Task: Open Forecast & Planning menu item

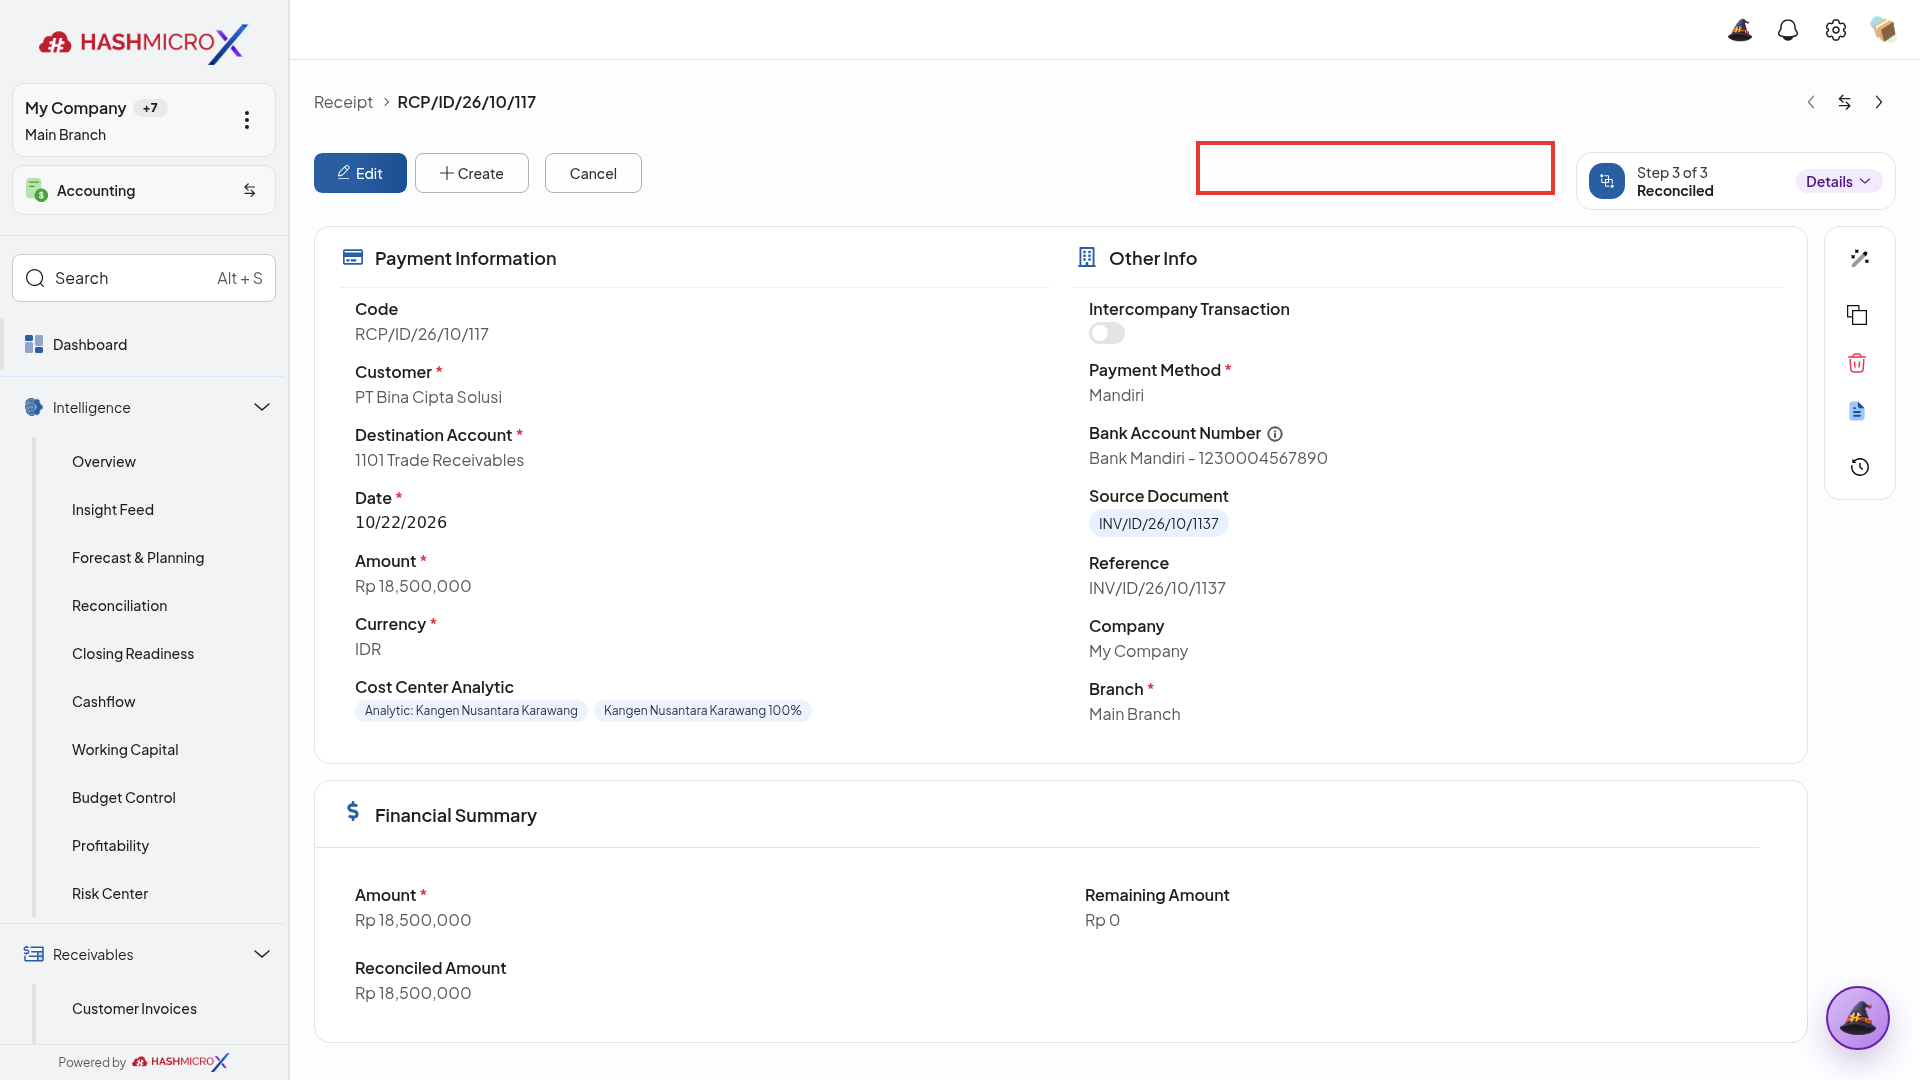Action: pos(138,558)
